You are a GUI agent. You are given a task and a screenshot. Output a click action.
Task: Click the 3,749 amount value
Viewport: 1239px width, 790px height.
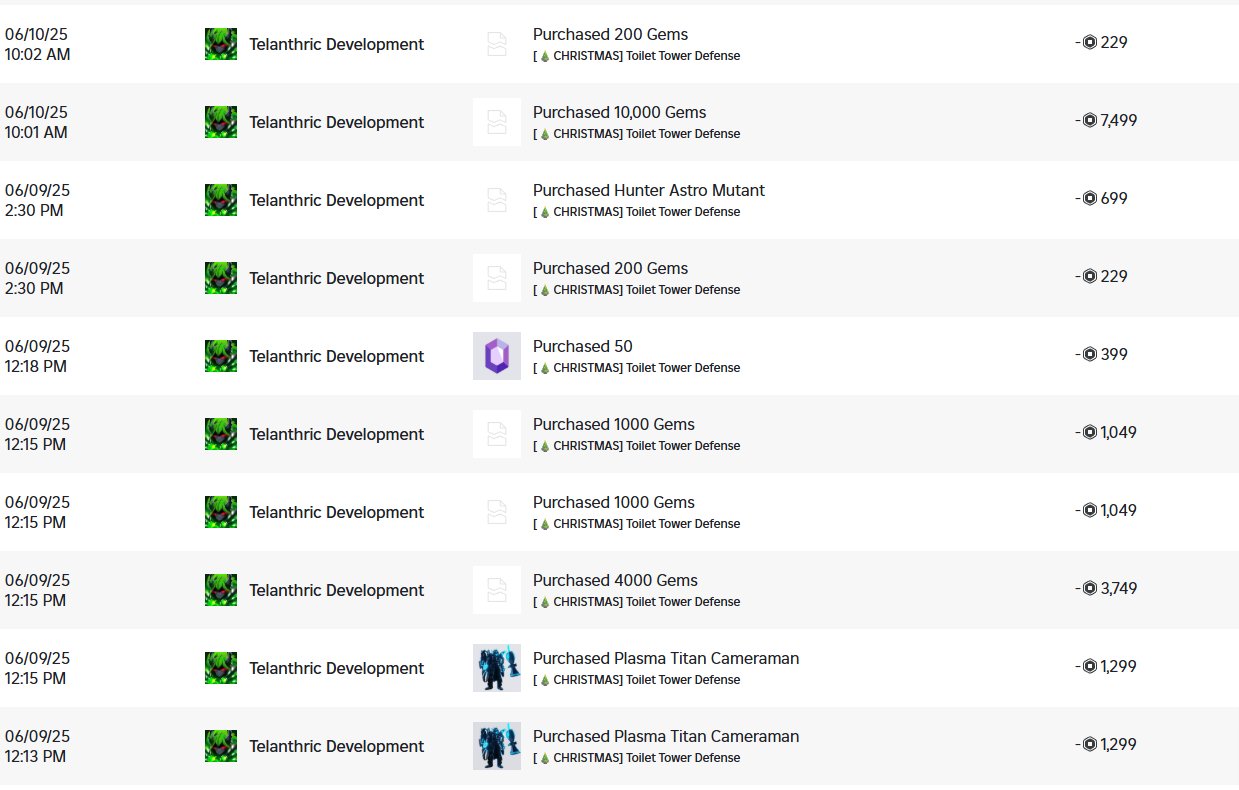(x=1119, y=588)
